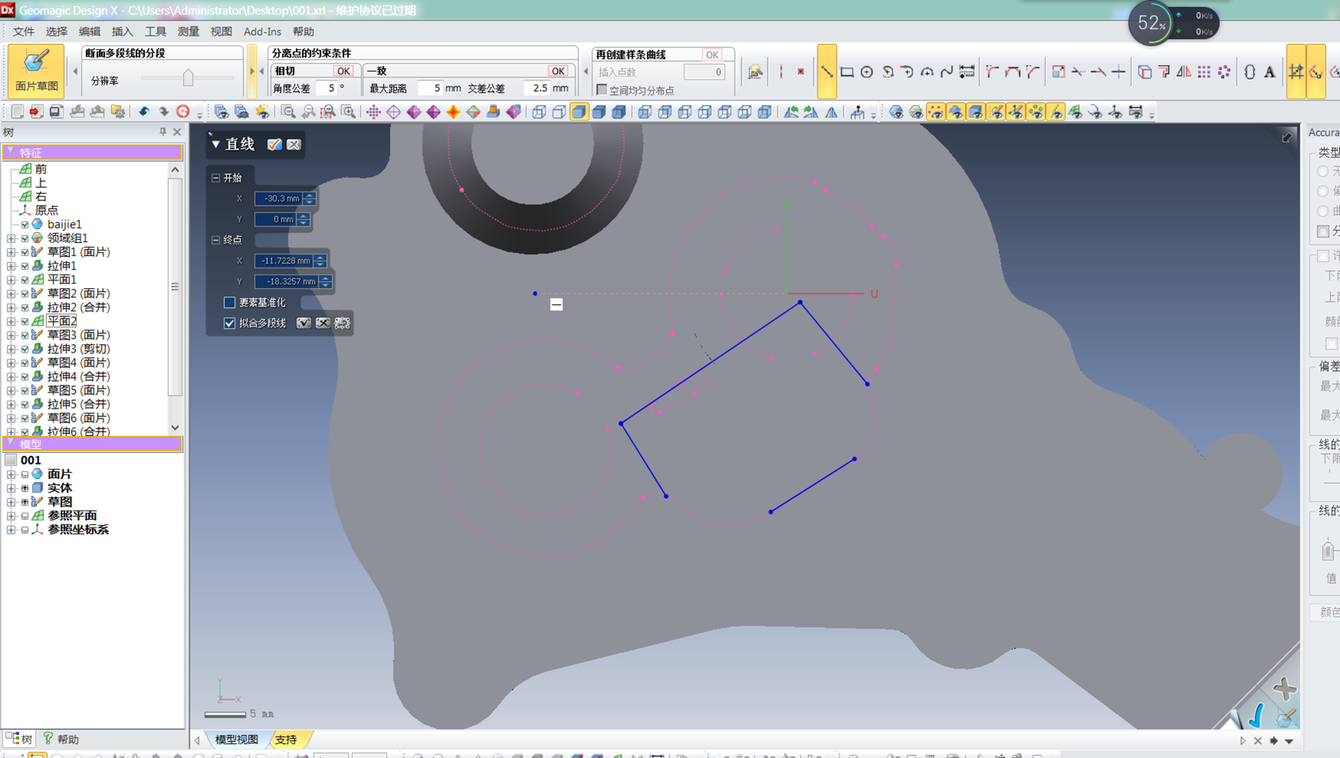The image size is (1340, 758).
Task: Collapse the 终点 section
Action: coord(216,240)
